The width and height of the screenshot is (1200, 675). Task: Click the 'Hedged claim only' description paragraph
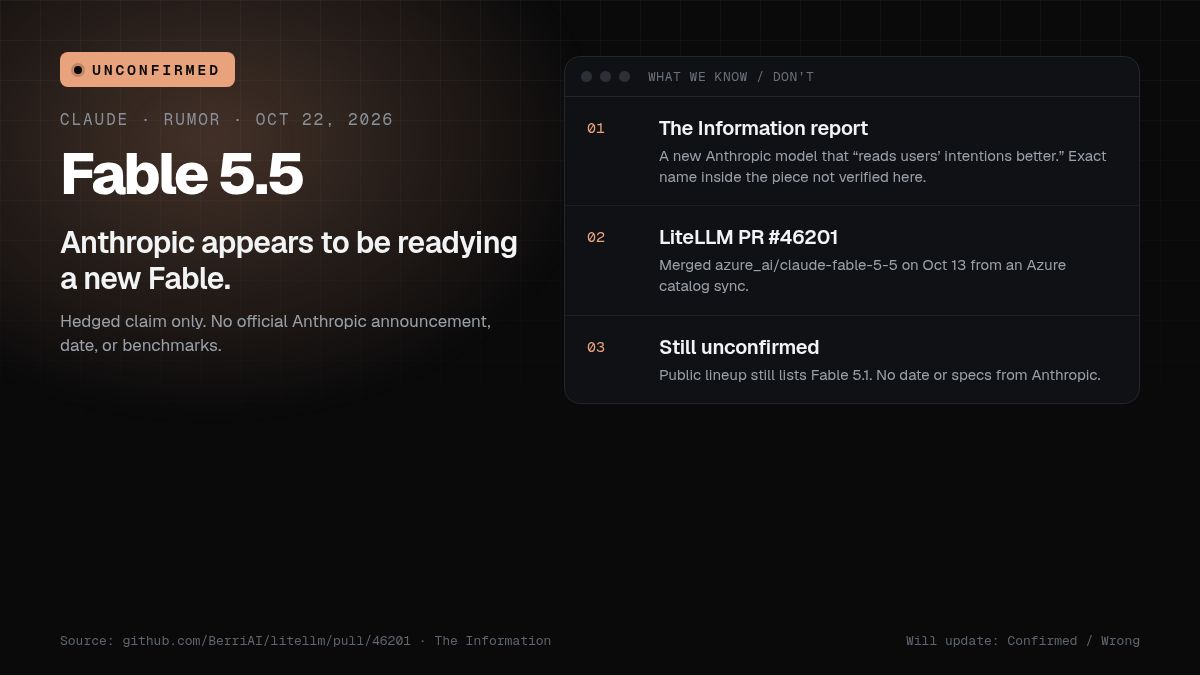[275, 333]
